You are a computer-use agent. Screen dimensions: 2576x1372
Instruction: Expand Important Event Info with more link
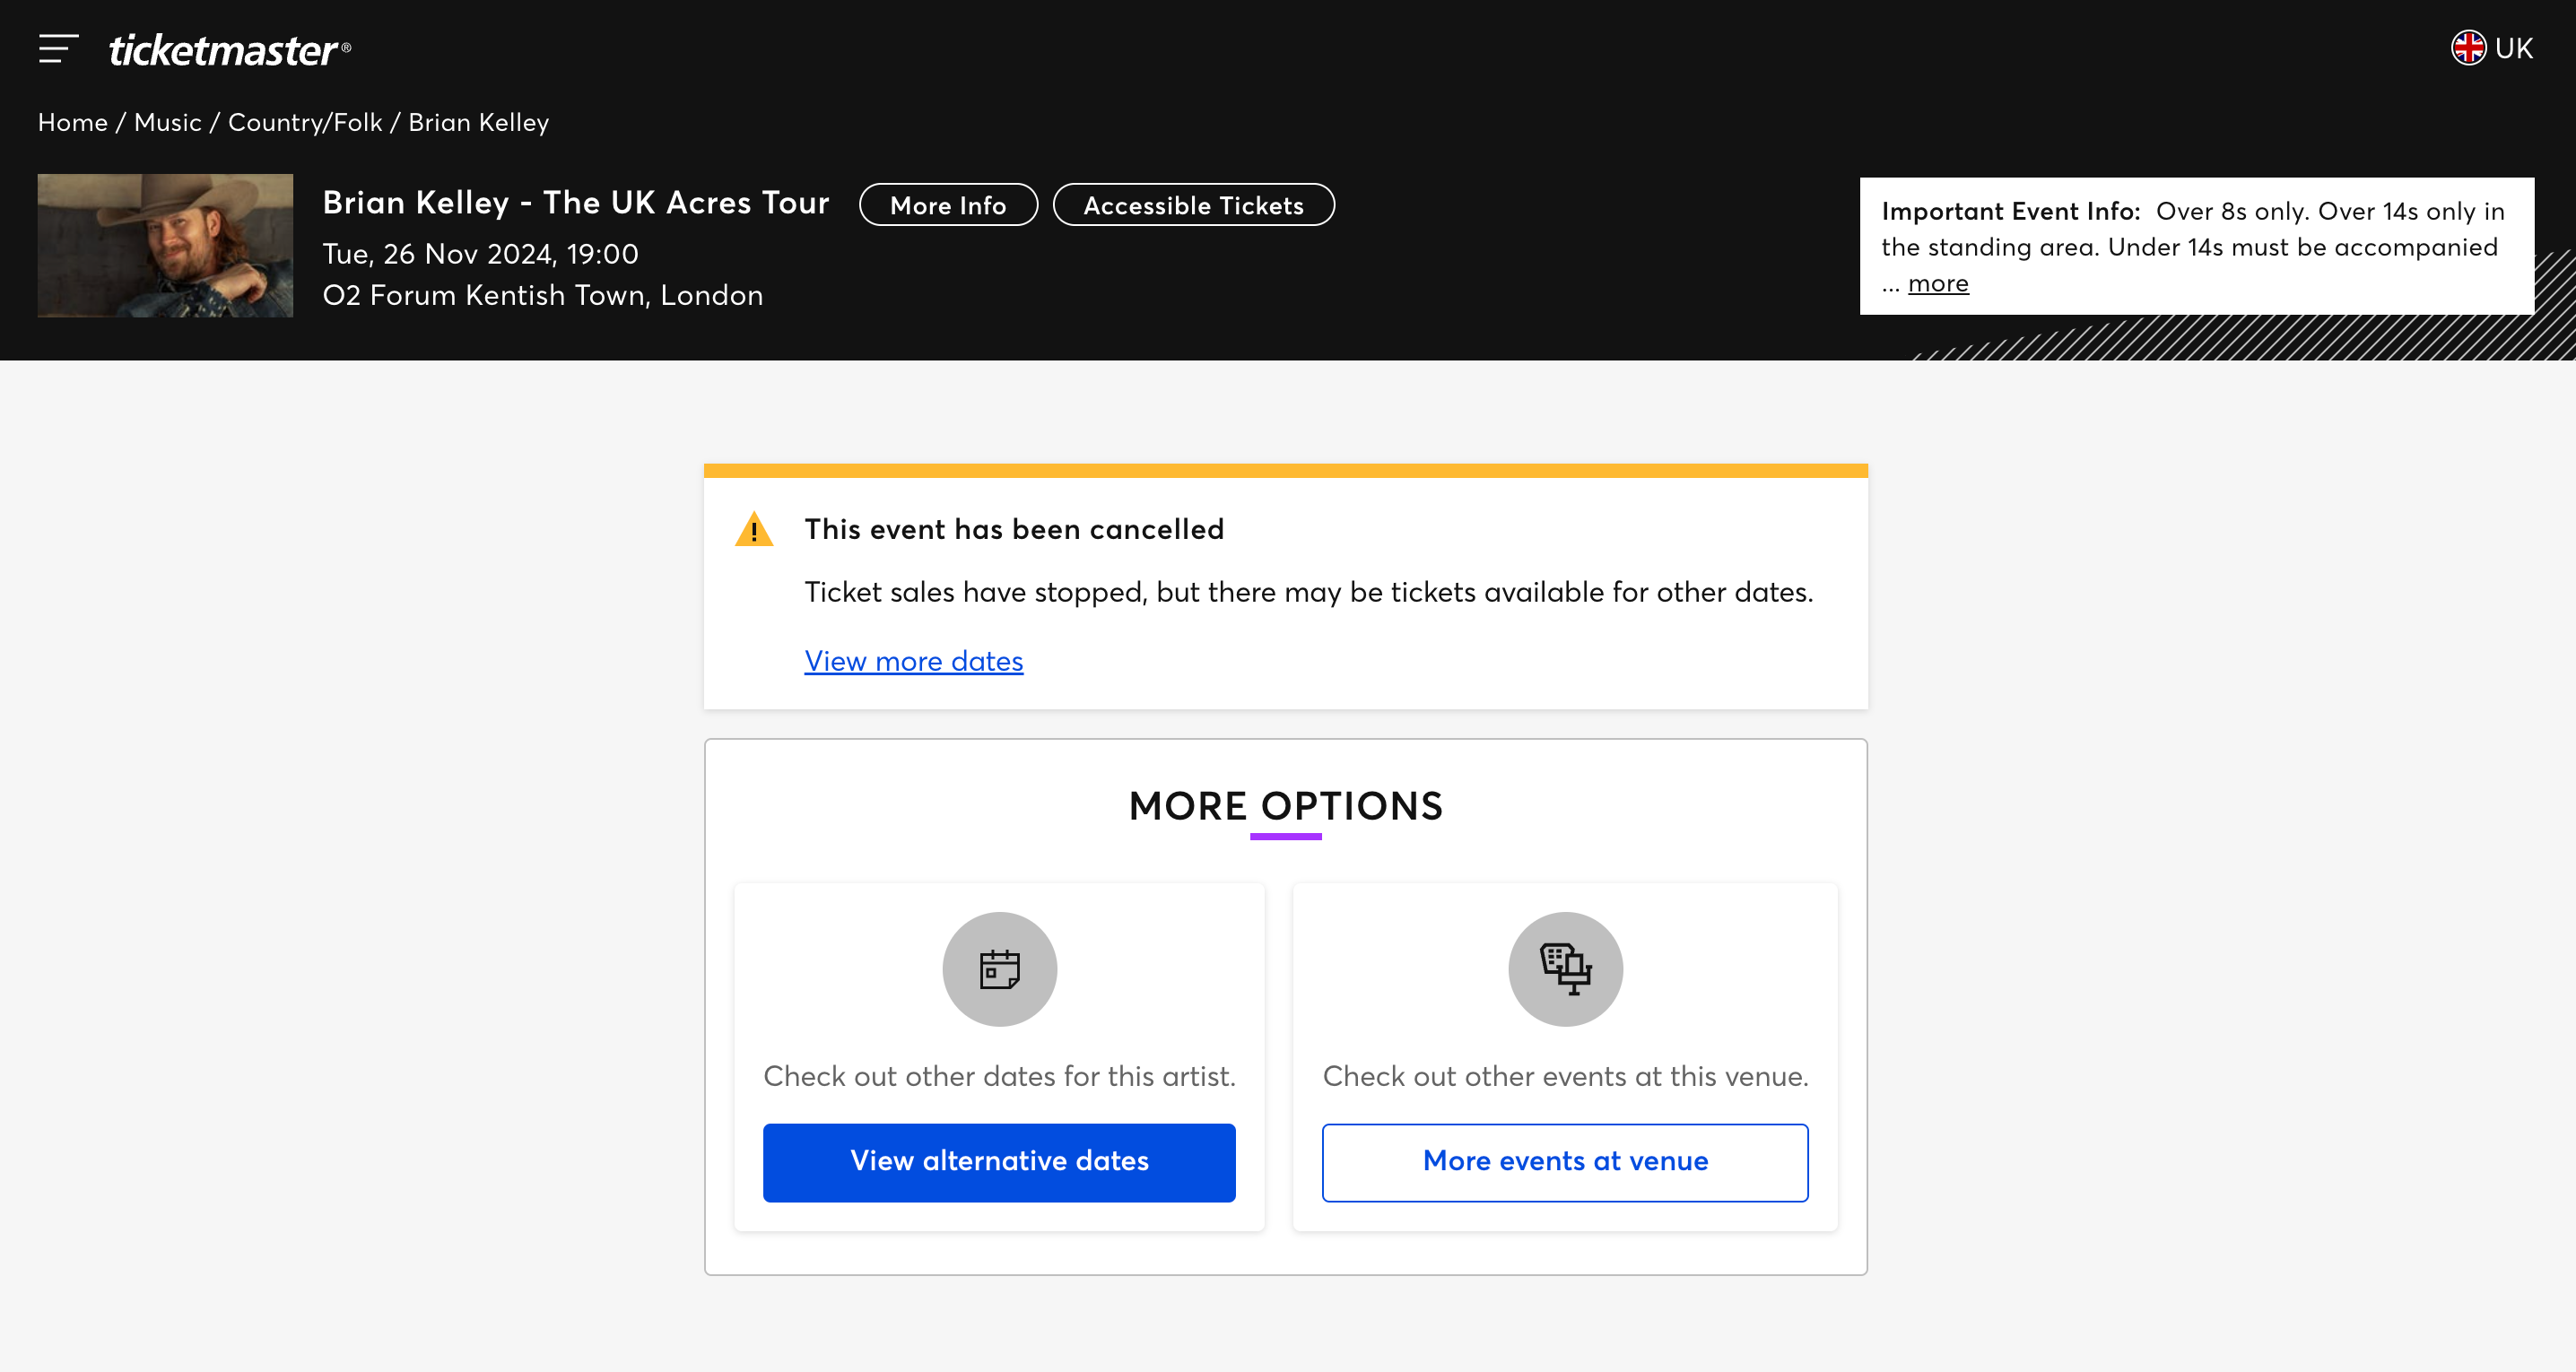click(x=1937, y=284)
